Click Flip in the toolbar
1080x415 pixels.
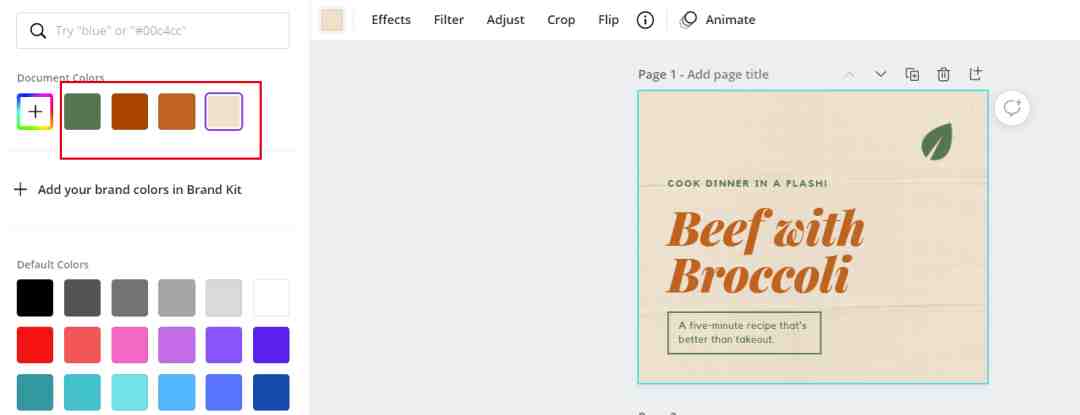[x=608, y=20]
